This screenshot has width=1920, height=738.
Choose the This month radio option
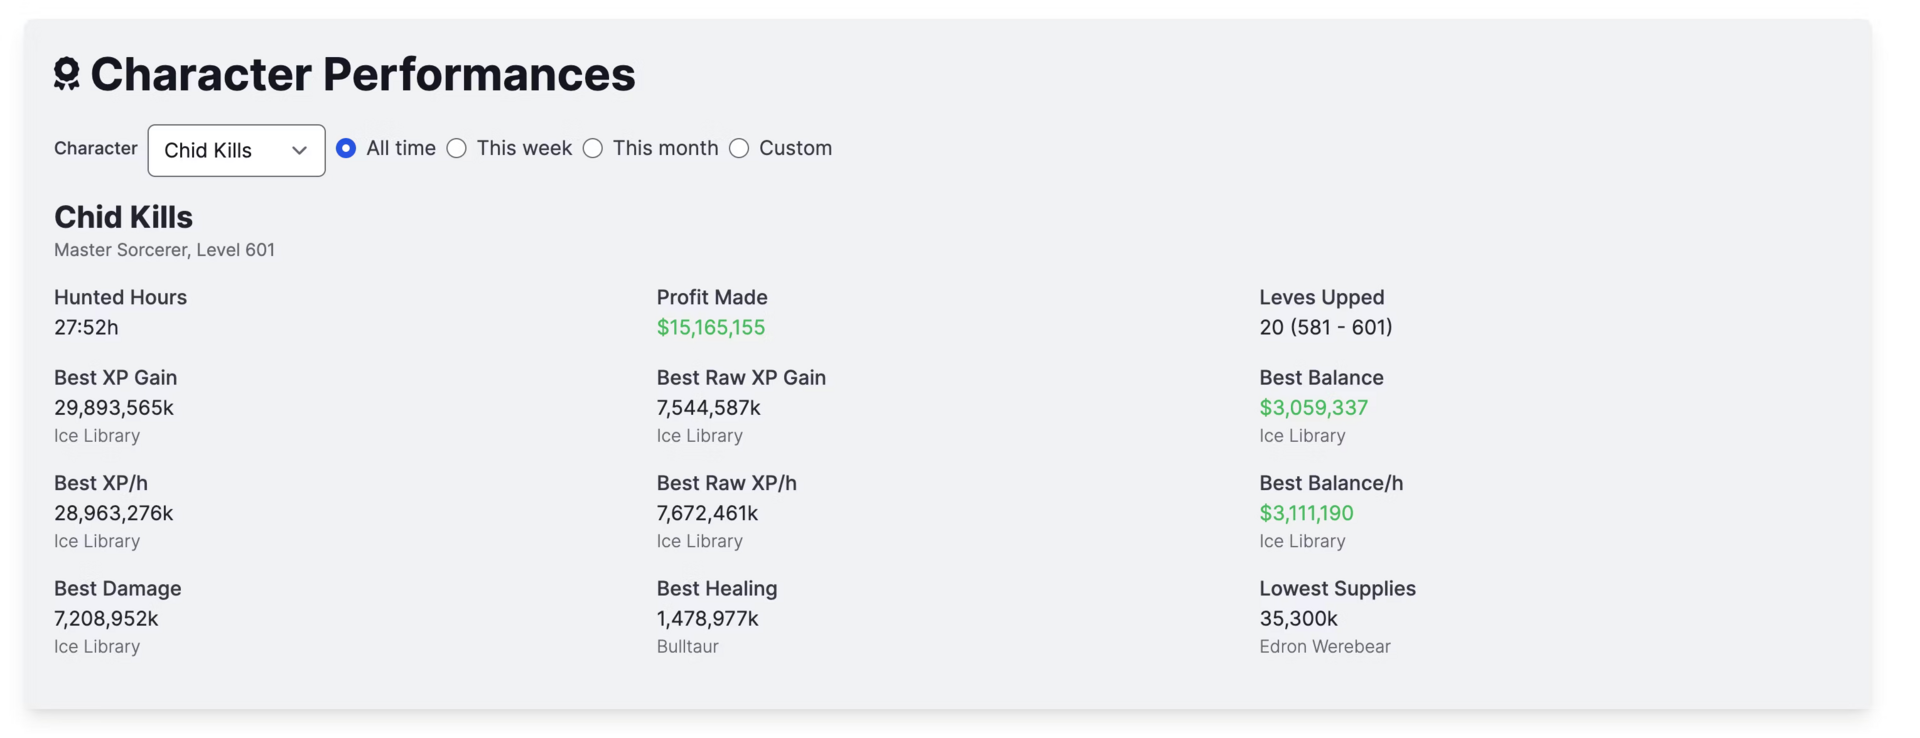tap(593, 148)
